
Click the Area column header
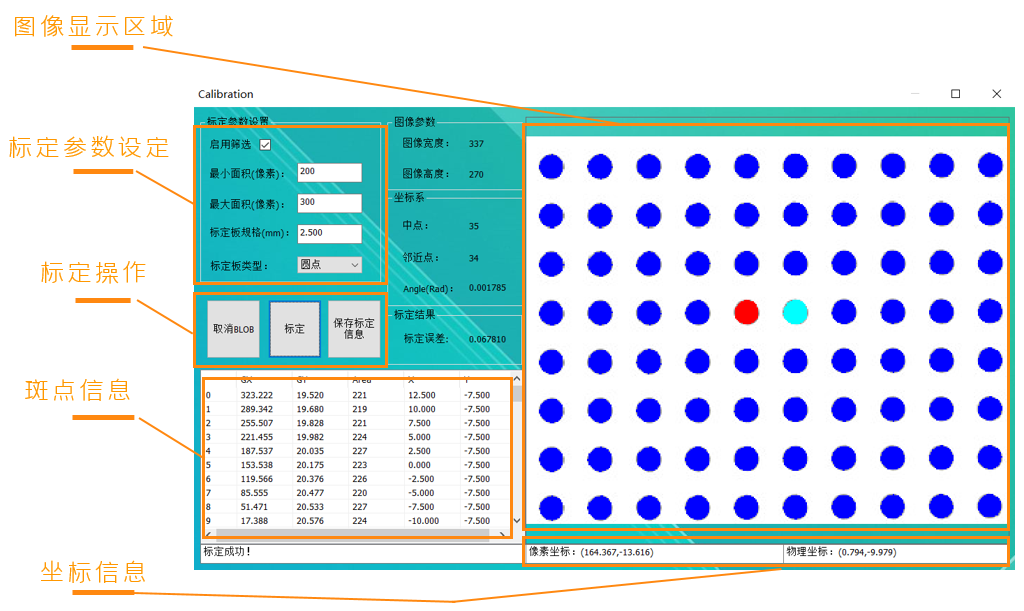coord(361,380)
